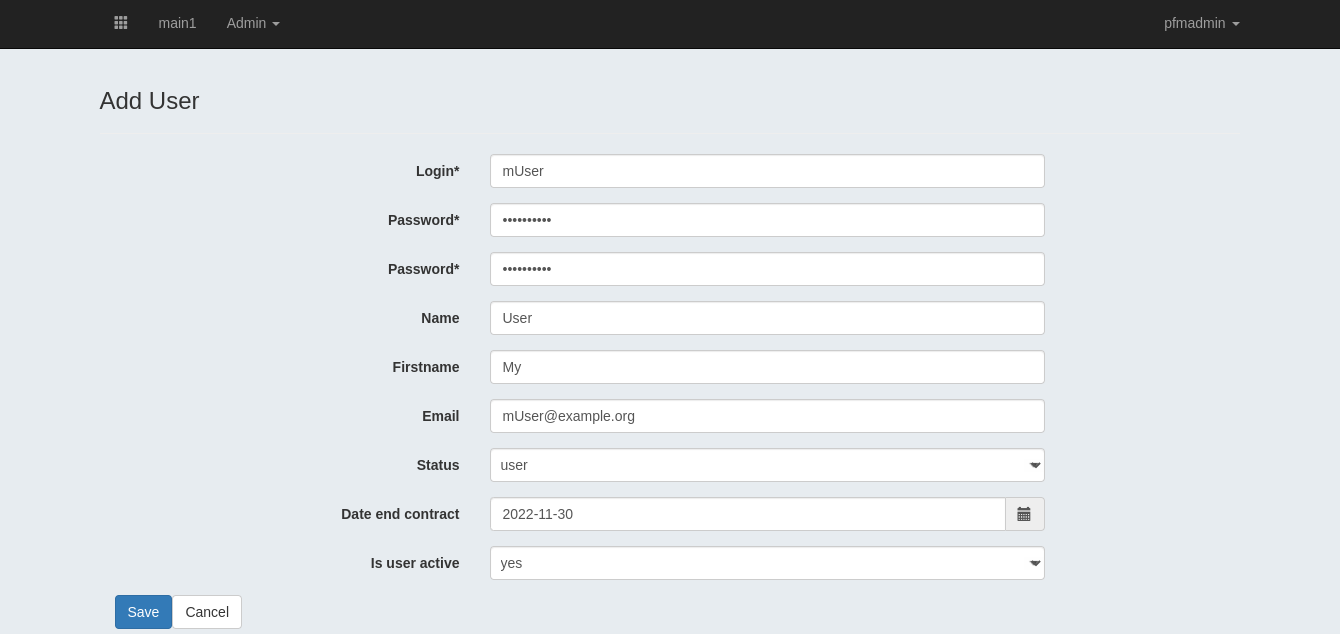Viewport: 1340px width, 634px height.
Task: Select the Name field containing User
Action: [767, 318]
